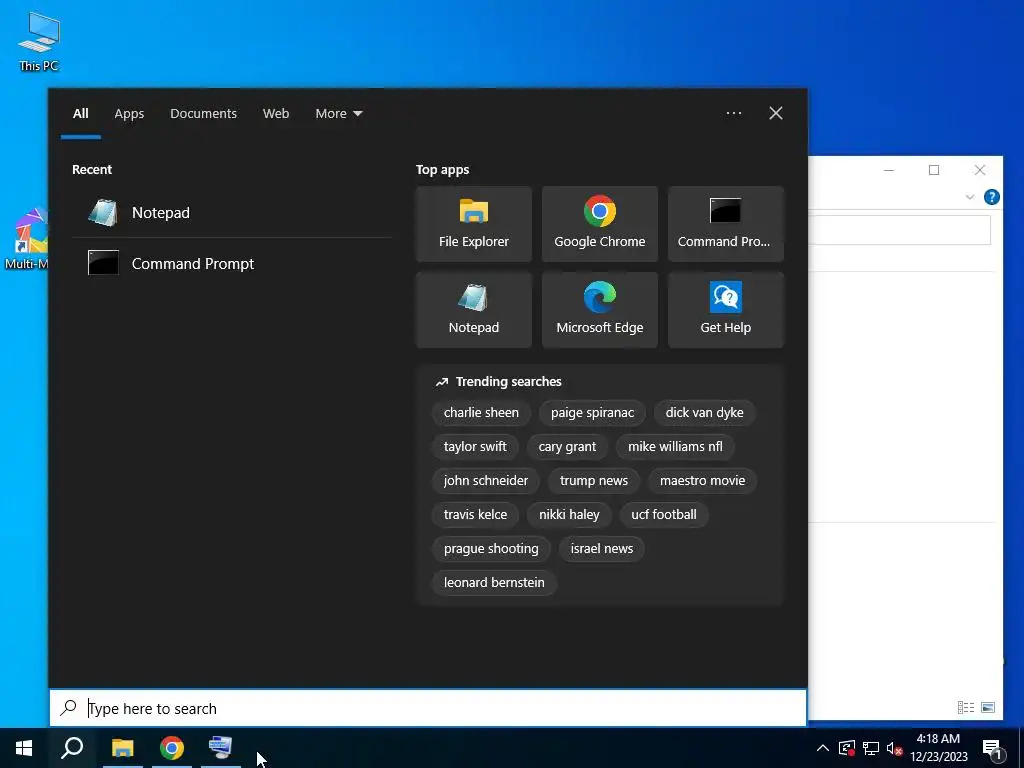Viewport: 1024px width, 768px height.
Task: Search trending topic trump news
Action: pos(594,480)
